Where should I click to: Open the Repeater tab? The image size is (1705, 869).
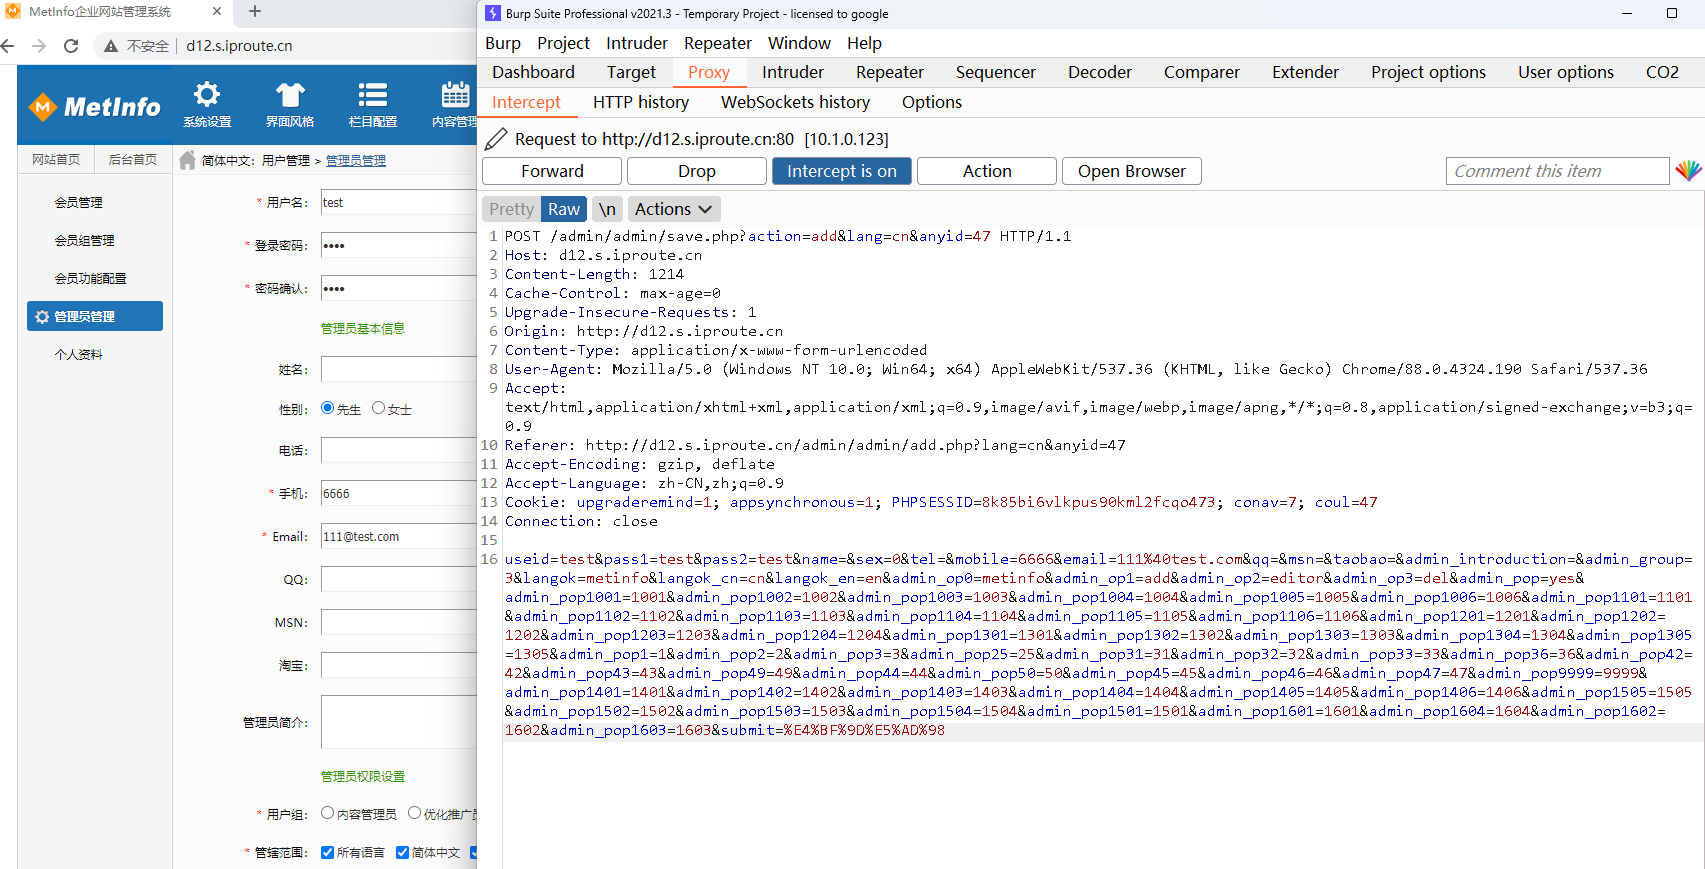coord(889,72)
